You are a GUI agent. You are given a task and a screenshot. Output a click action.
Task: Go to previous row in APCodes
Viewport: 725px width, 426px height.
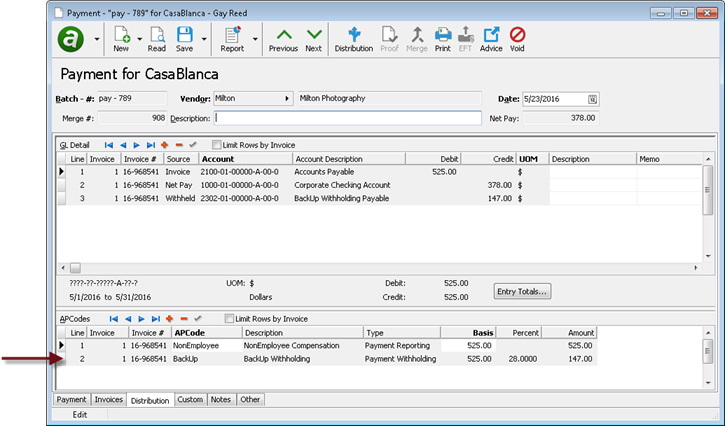[x=128, y=319]
